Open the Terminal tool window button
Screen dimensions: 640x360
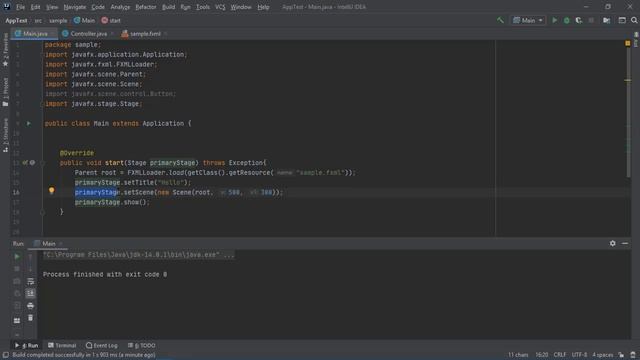point(62,345)
